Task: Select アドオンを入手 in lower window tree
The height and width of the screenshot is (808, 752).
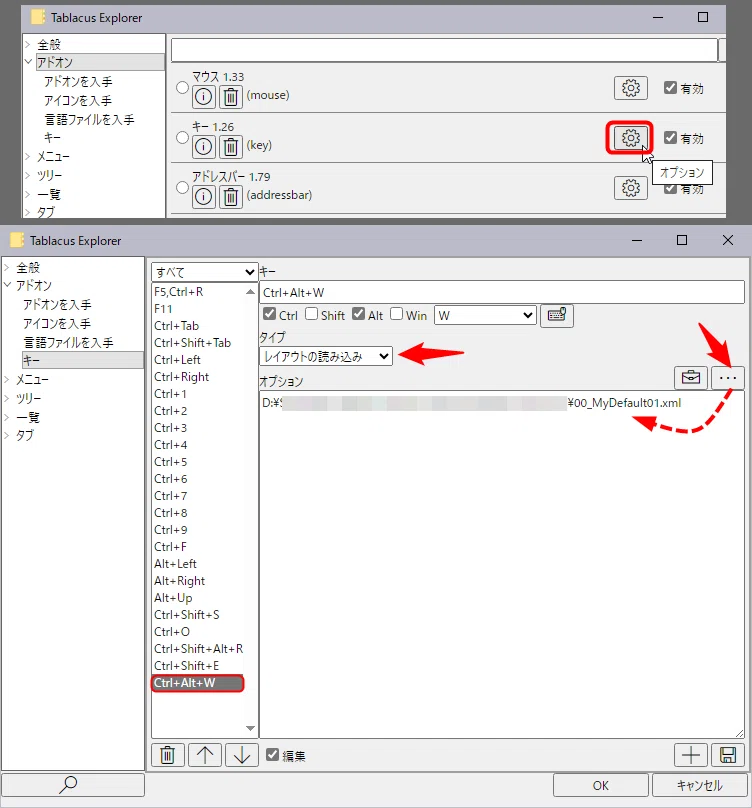Action: pos(57,305)
